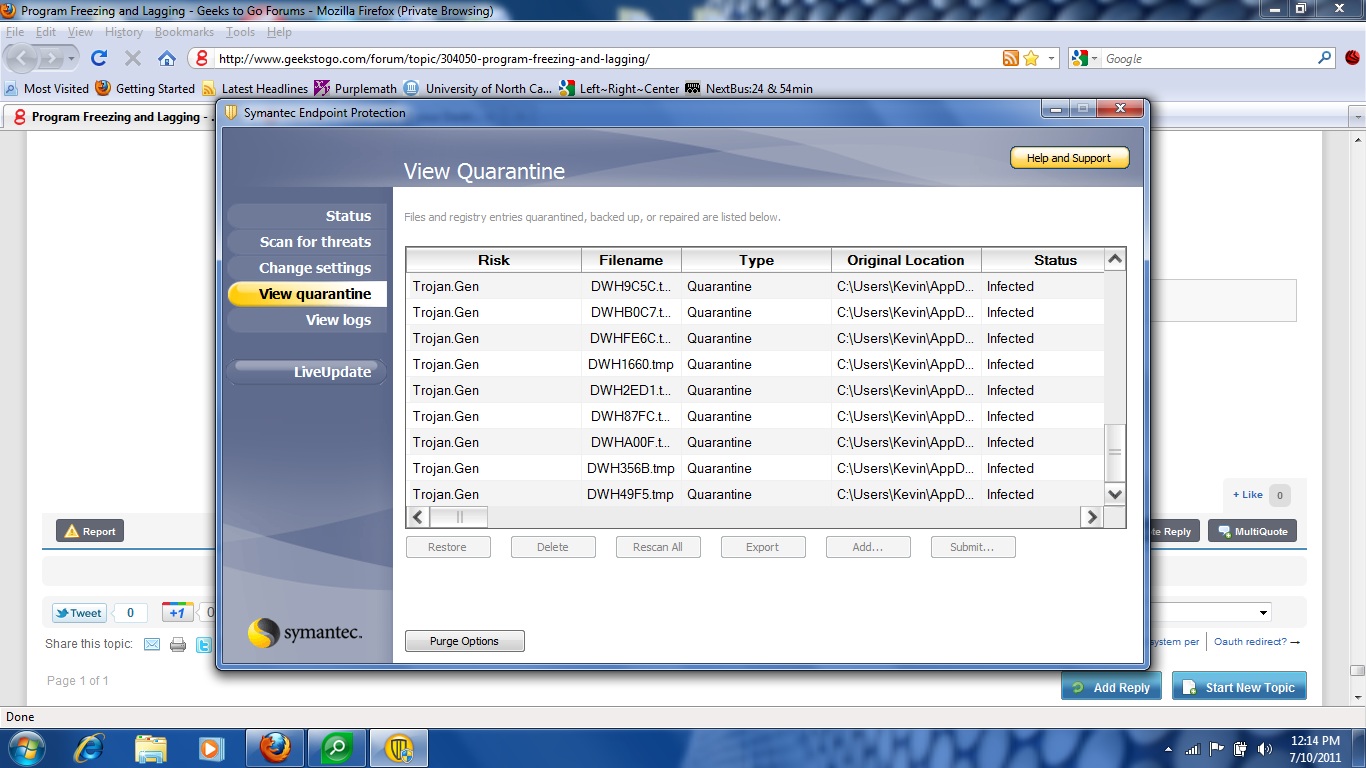Image resolution: width=1366 pixels, height=768 pixels.
Task: Select the DWH49F5.tmp quarantine row
Action: (755, 494)
